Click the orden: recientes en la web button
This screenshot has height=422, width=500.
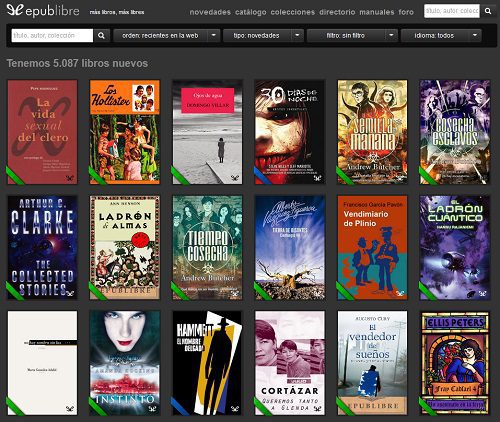pos(160,35)
